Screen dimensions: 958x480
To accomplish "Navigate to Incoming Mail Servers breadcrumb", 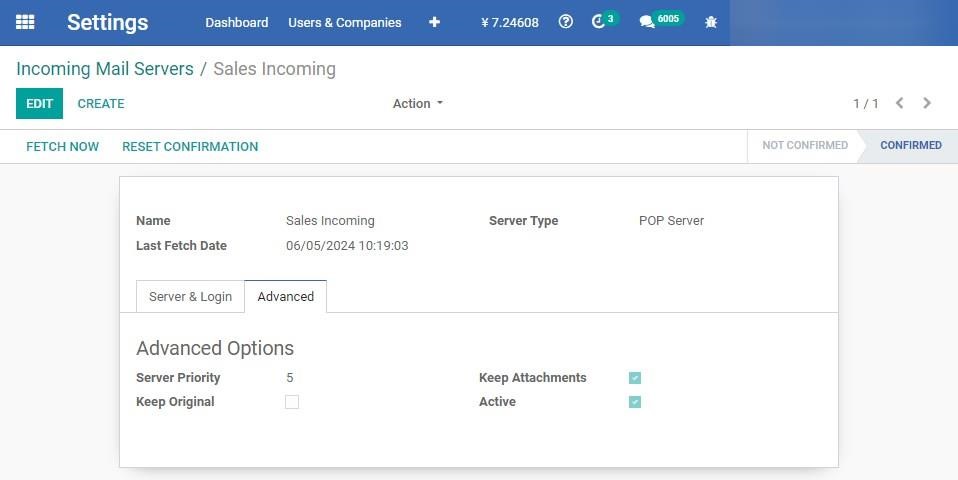I will 104,69.
